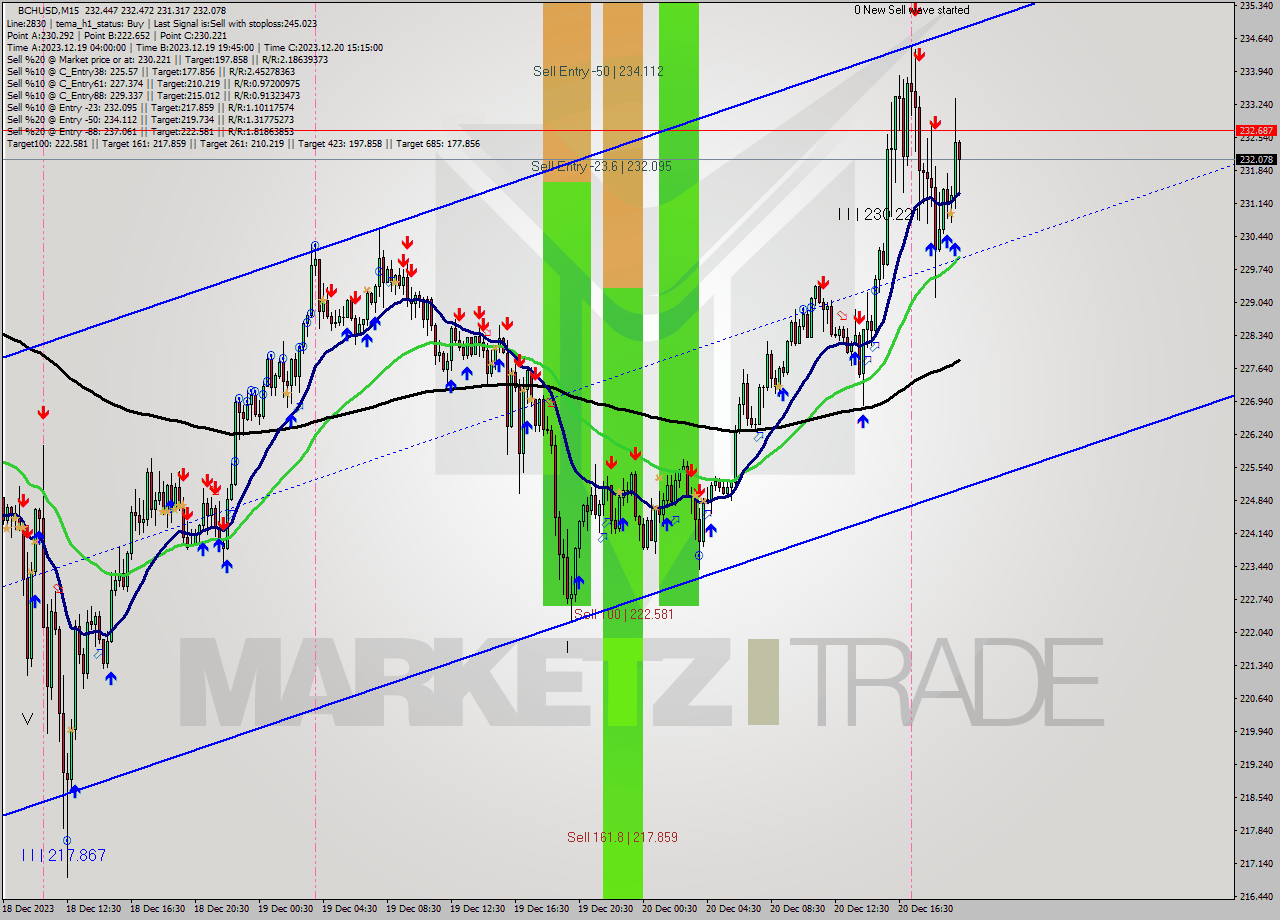Click the 224.840 price axis value
This screenshot has height=920, width=1280.
pyautogui.click(x=1256, y=500)
